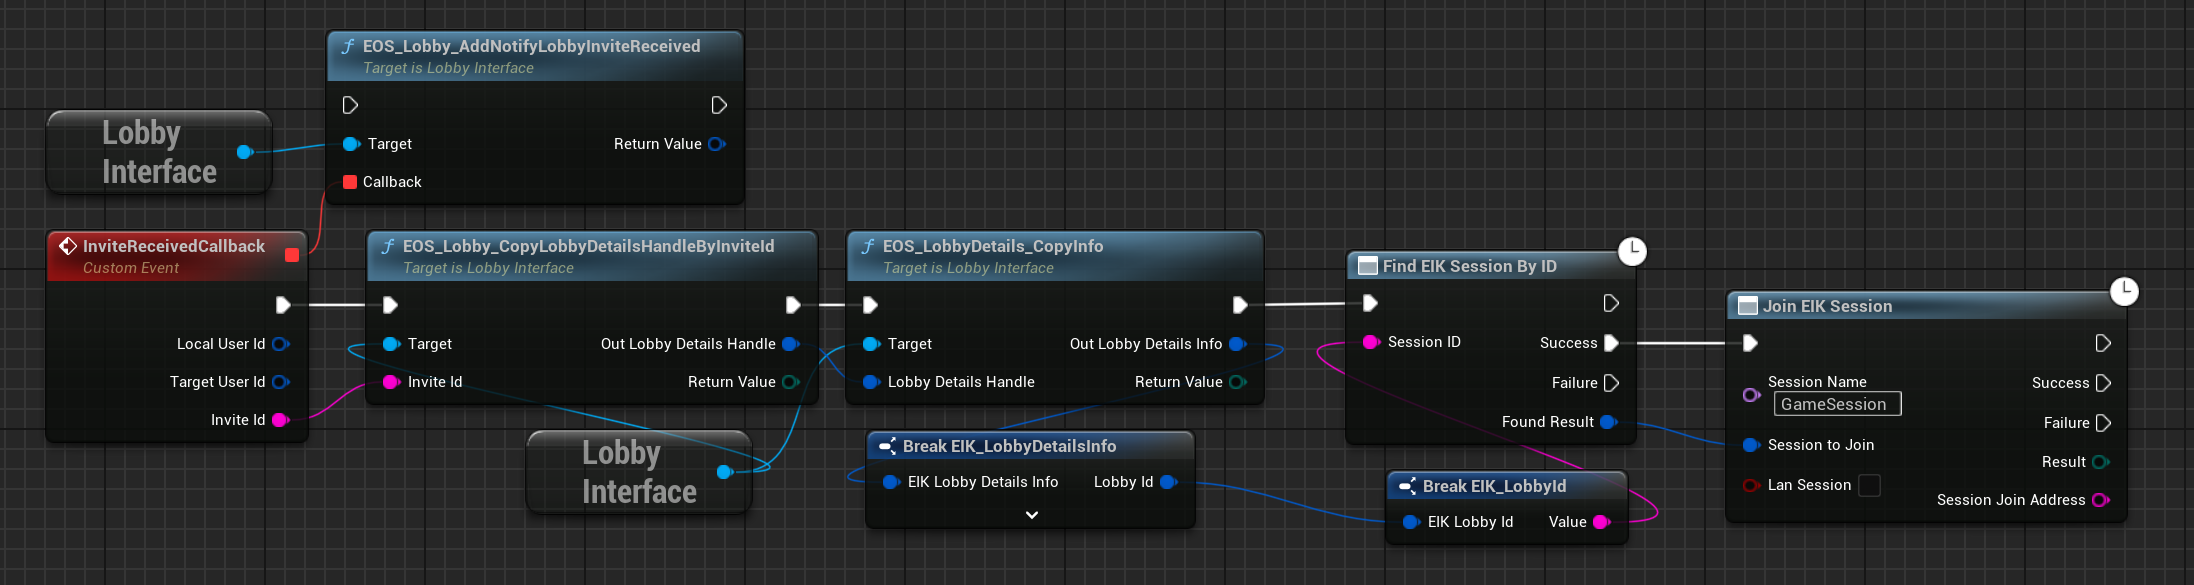This screenshot has width=2194, height=585.
Task: Enable the Lan Session checkbox
Action: [1869, 485]
